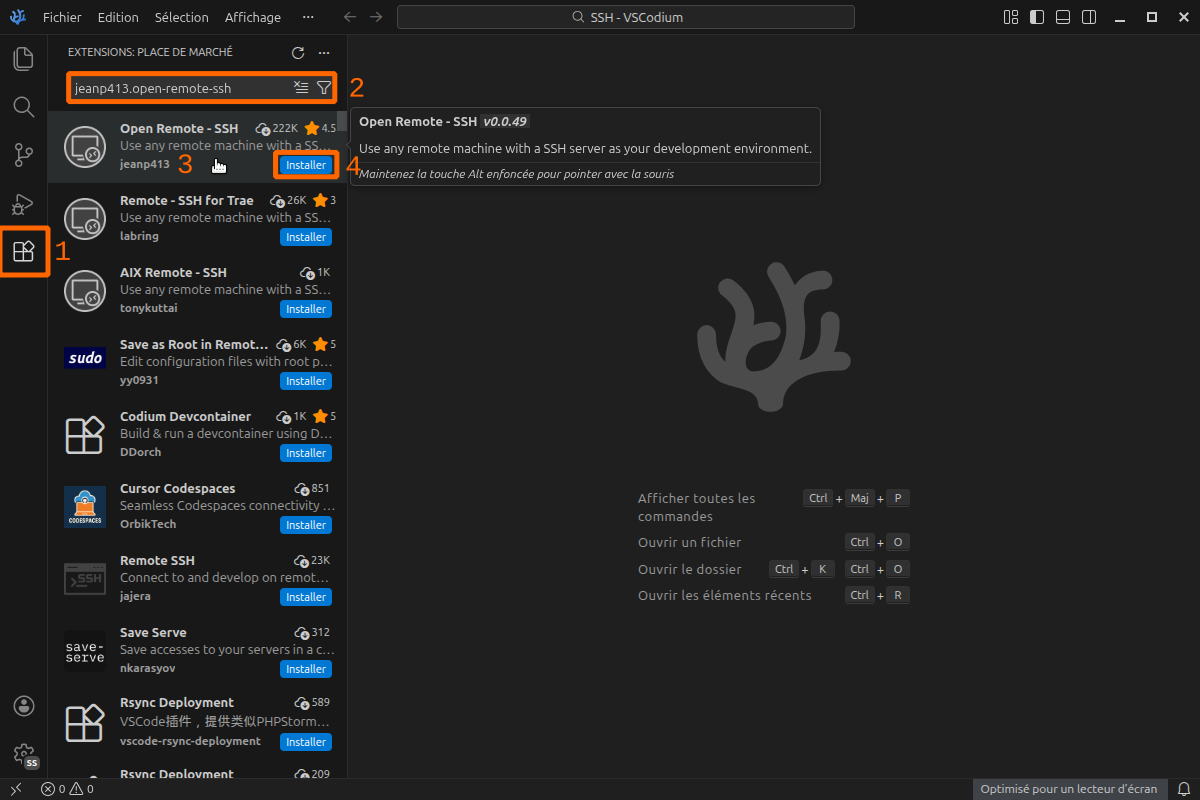Install Save Serve extension

point(306,669)
